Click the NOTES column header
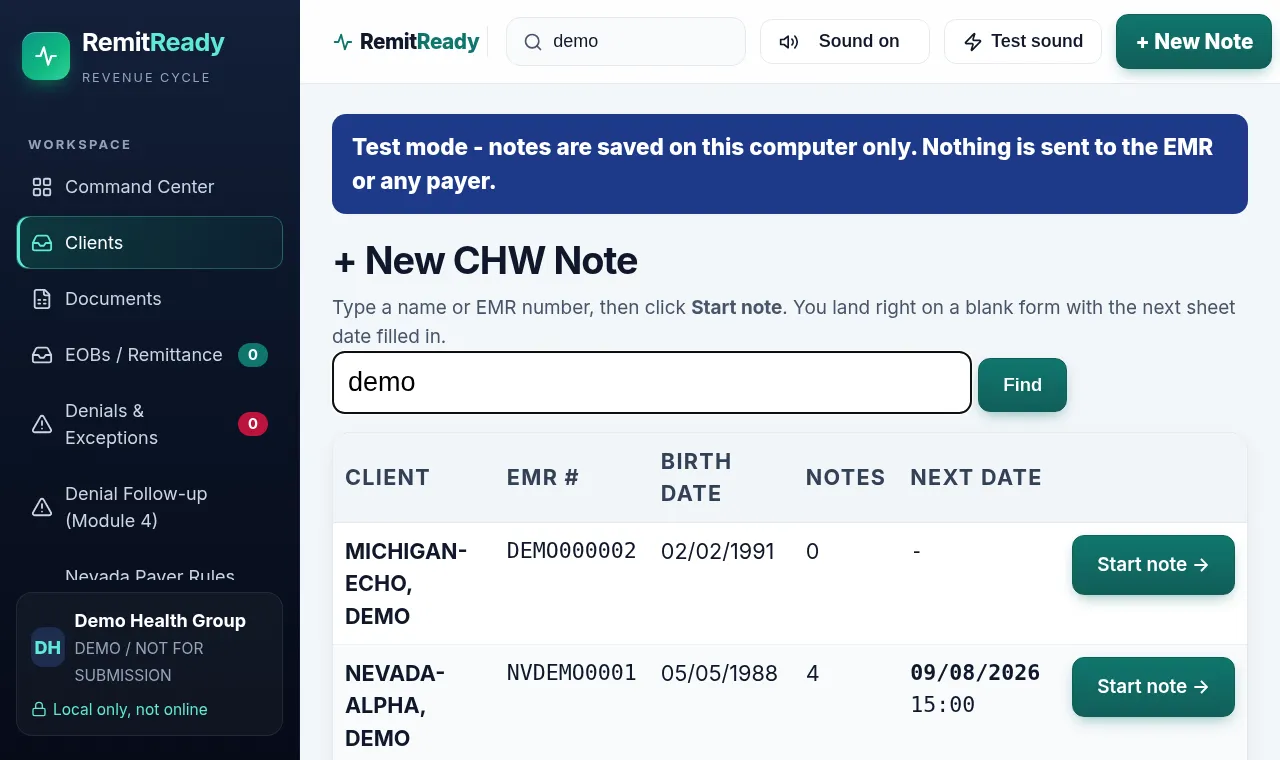Image resolution: width=1280 pixels, height=760 pixels. [846, 478]
